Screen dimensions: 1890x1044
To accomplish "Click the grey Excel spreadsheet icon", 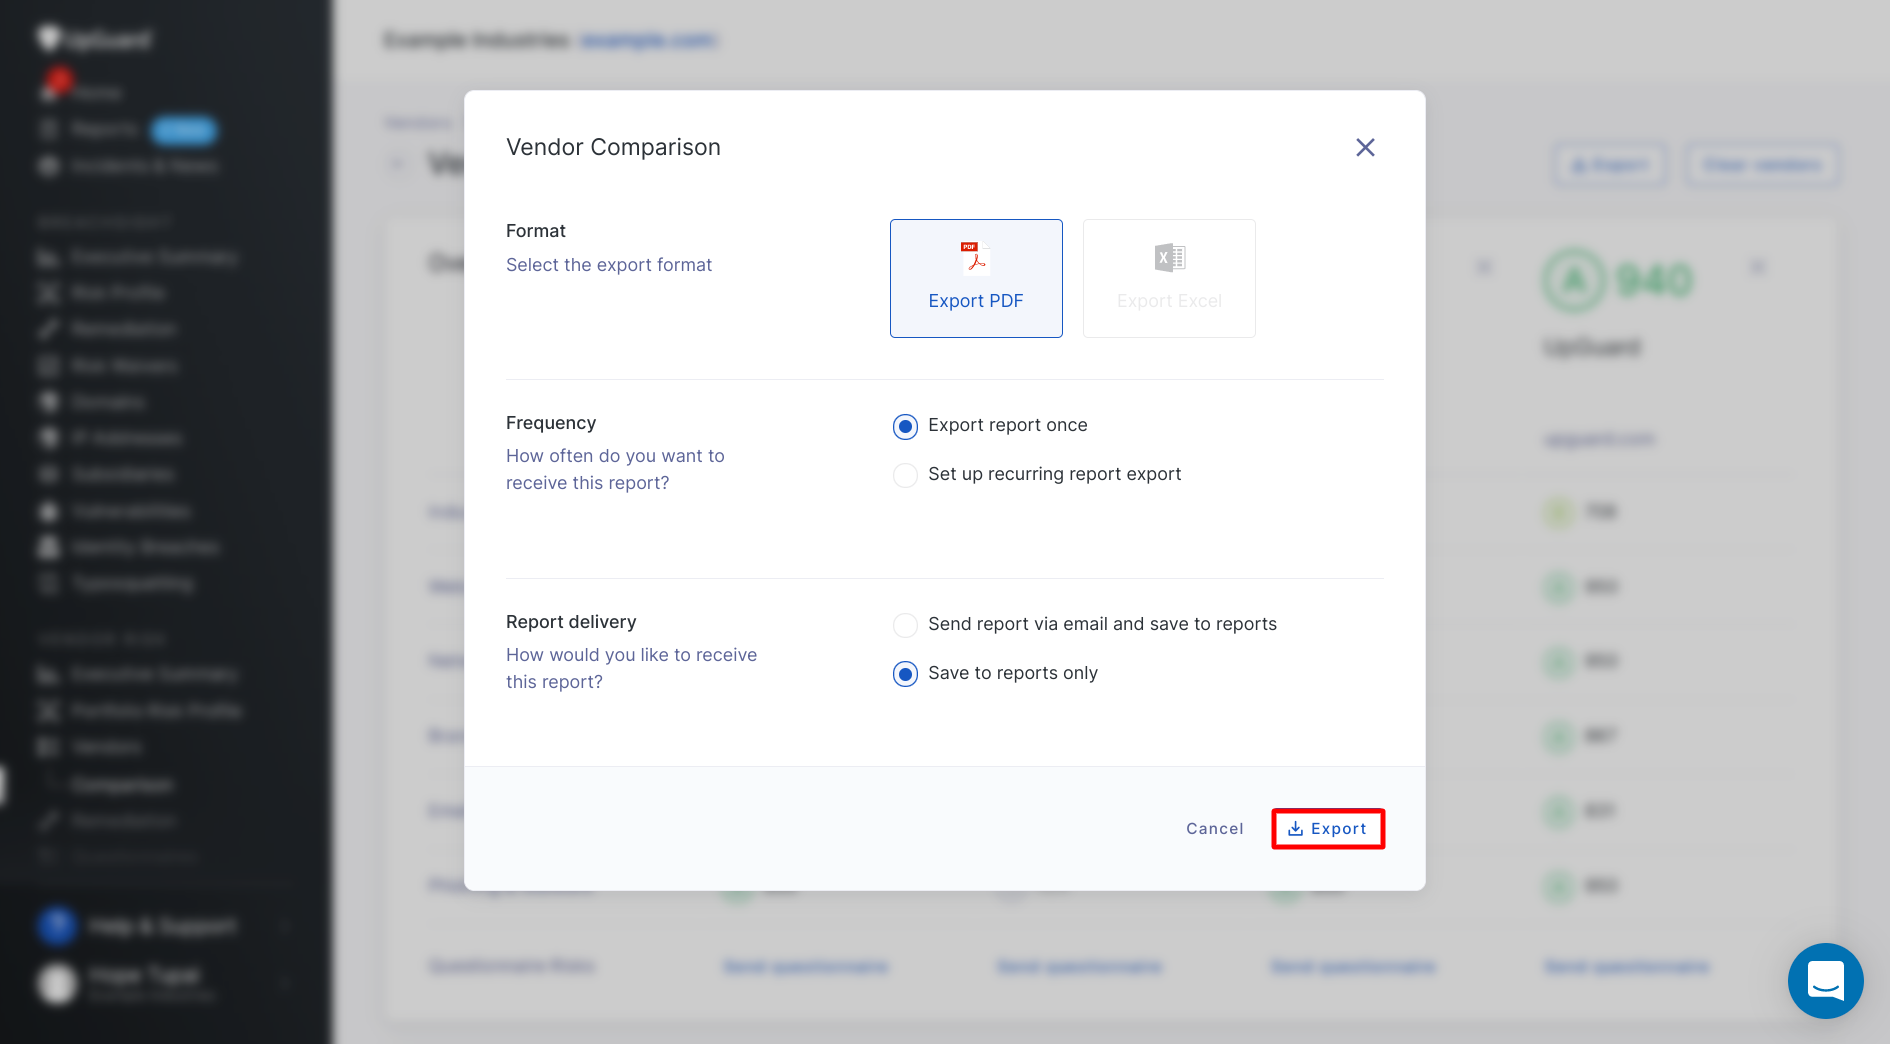I will 1169,258.
